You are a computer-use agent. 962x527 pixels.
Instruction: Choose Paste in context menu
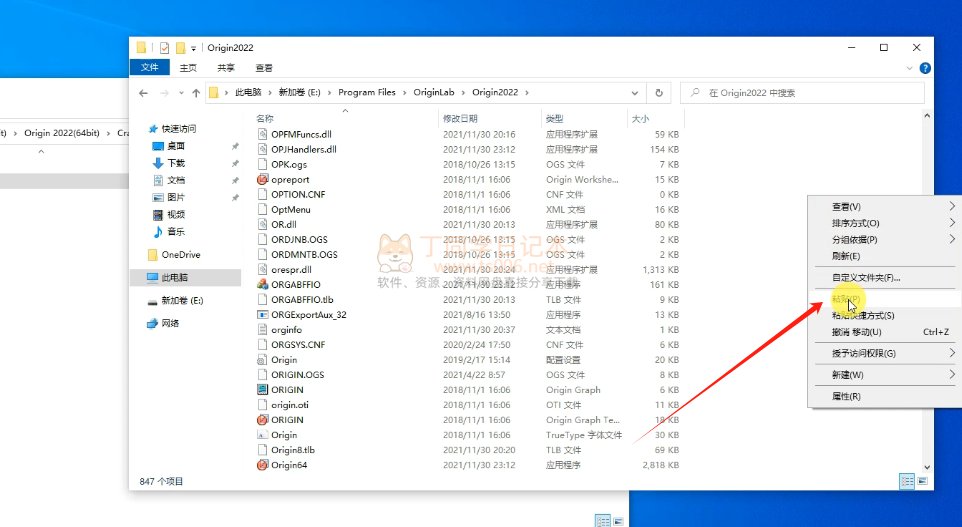885,299
